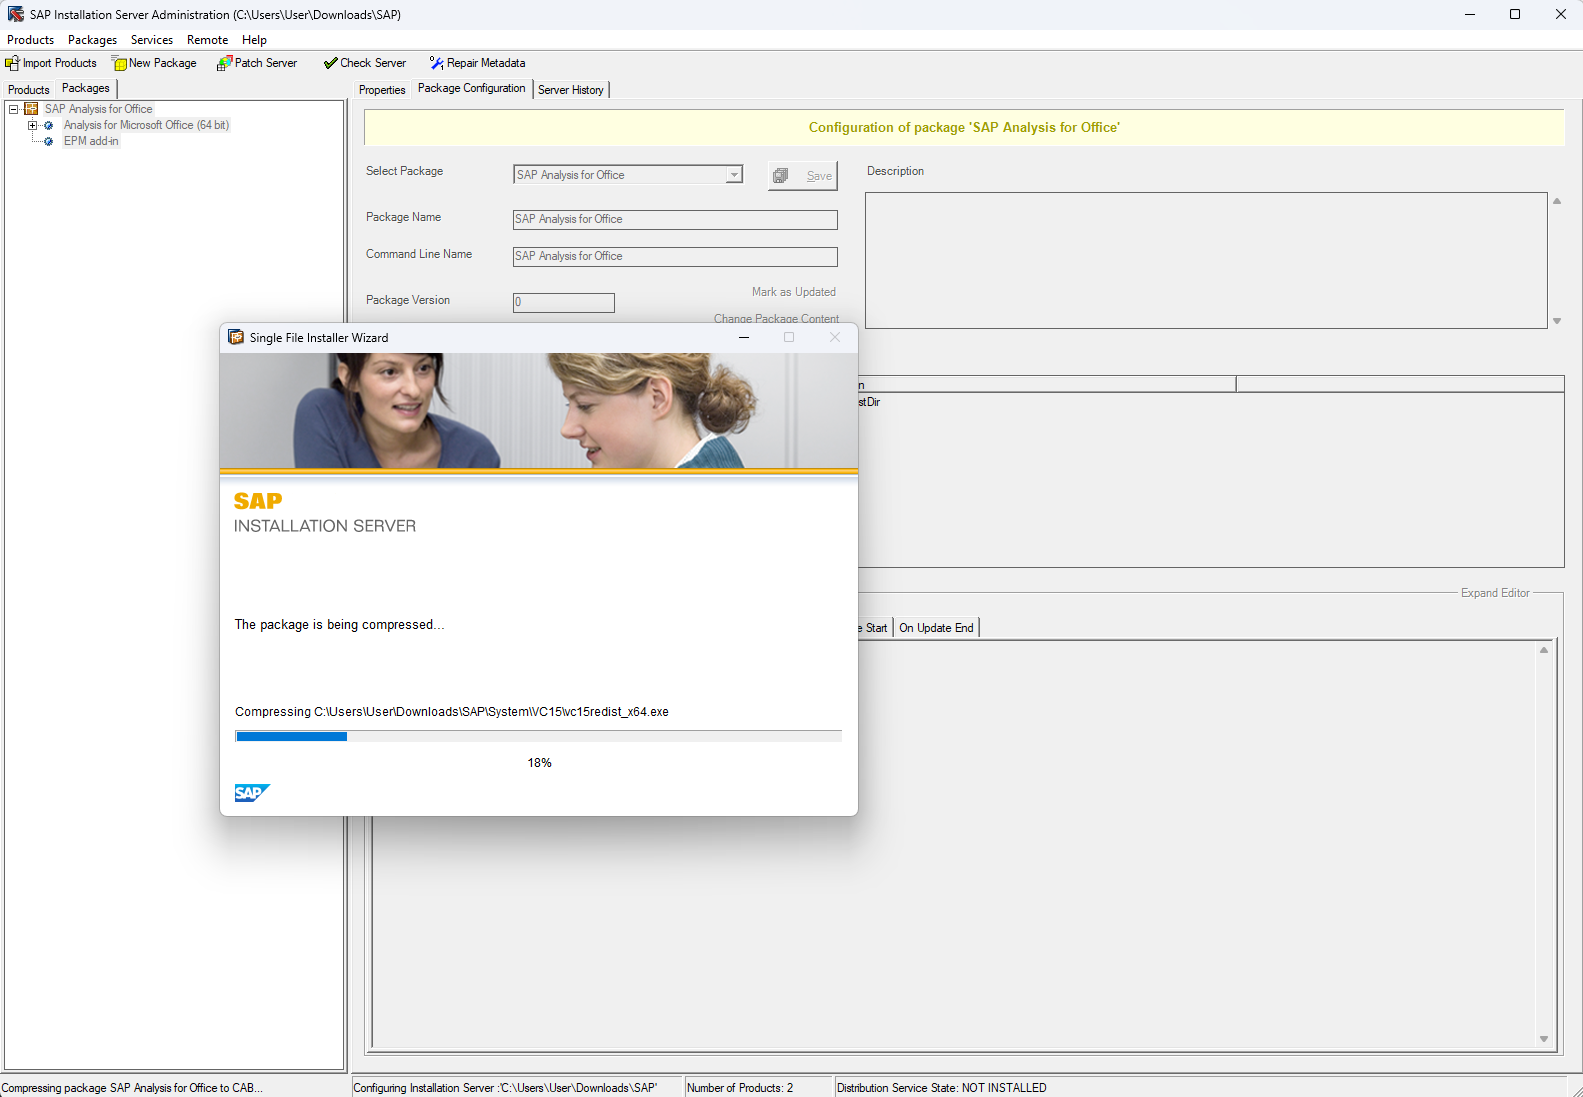Click the SAP logo in wizard footer
The image size is (1583, 1097).
click(252, 793)
